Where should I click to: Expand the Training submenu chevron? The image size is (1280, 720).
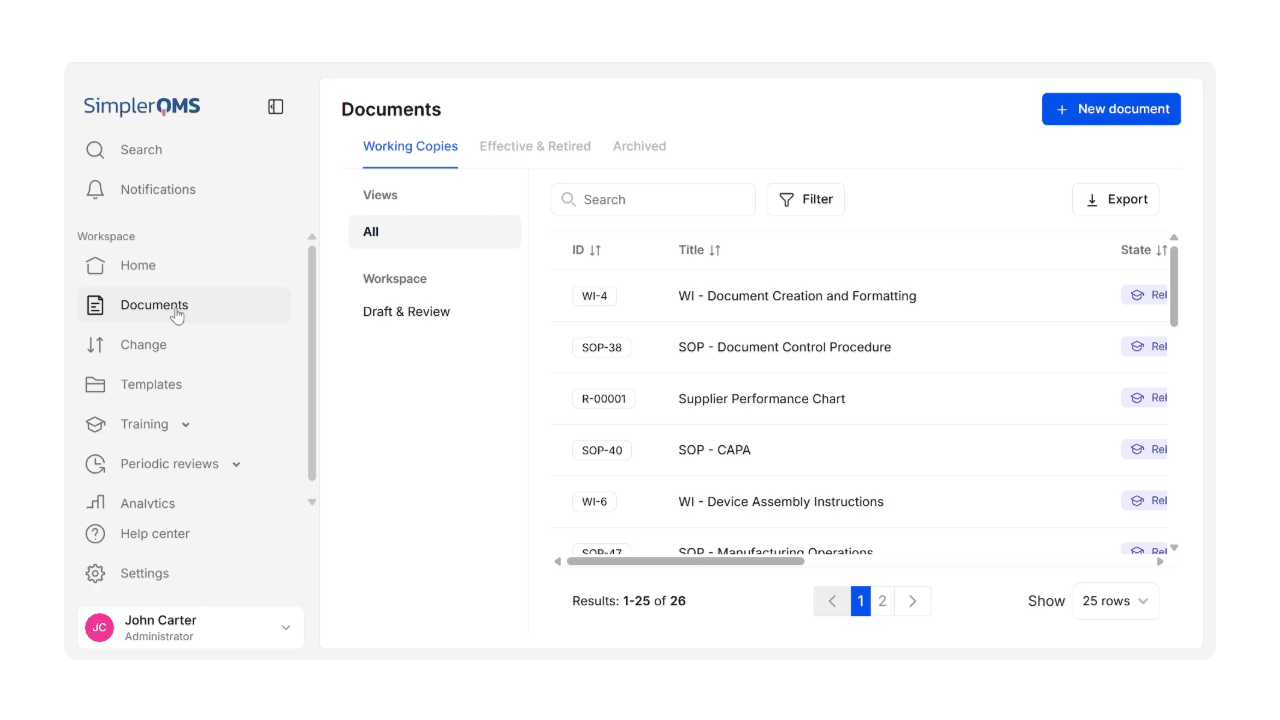186,425
